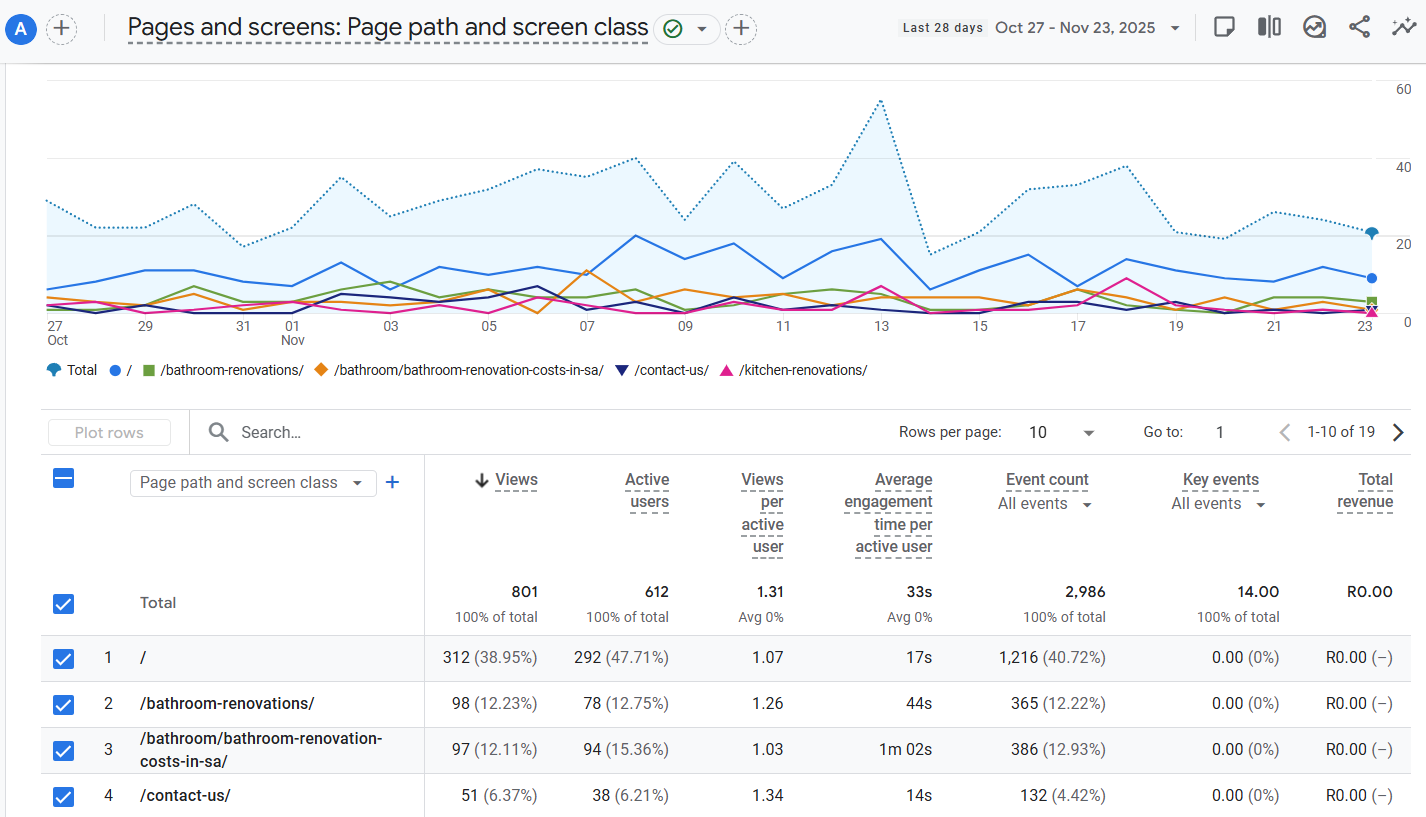Click the table search magnifier icon

click(218, 432)
